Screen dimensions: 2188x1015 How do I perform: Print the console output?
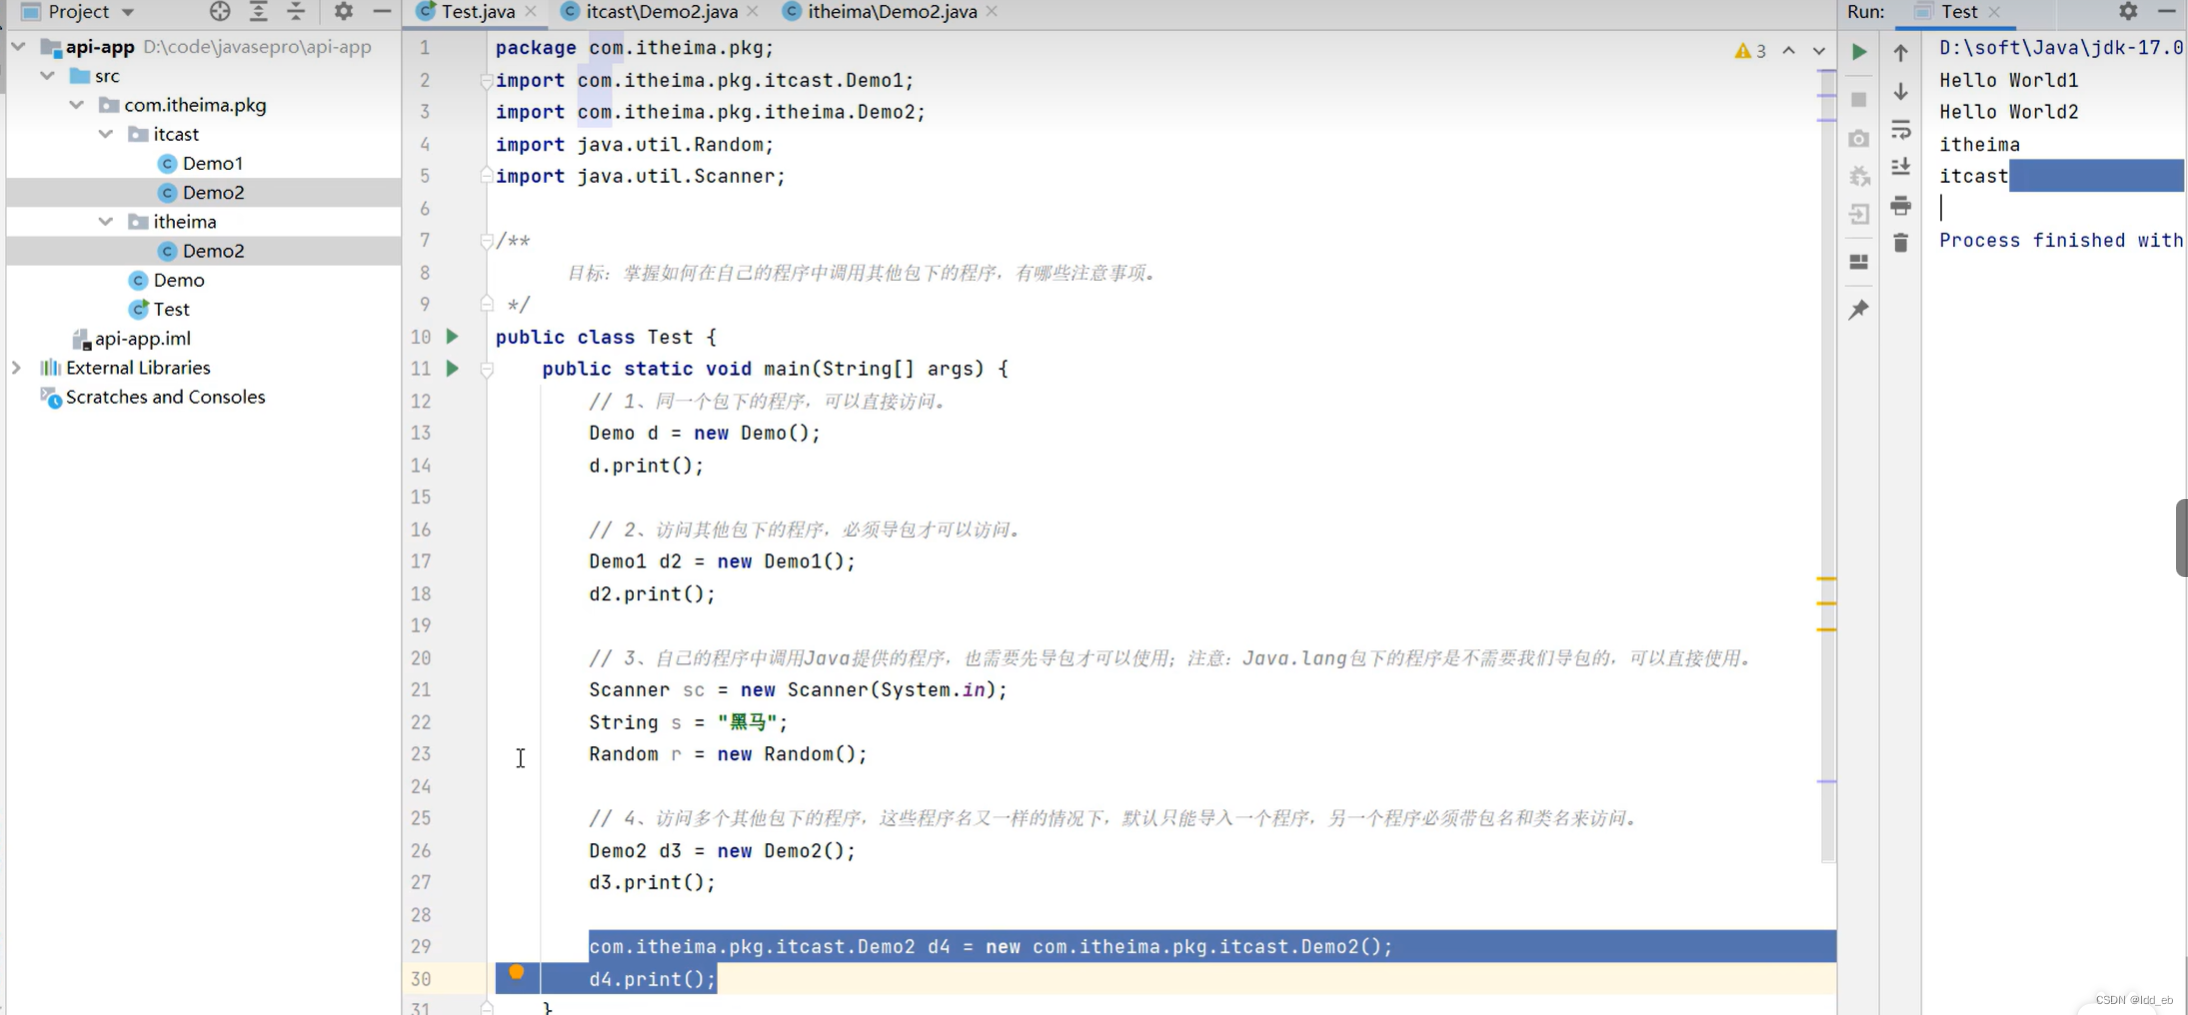pyautogui.click(x=1901, y=205)
